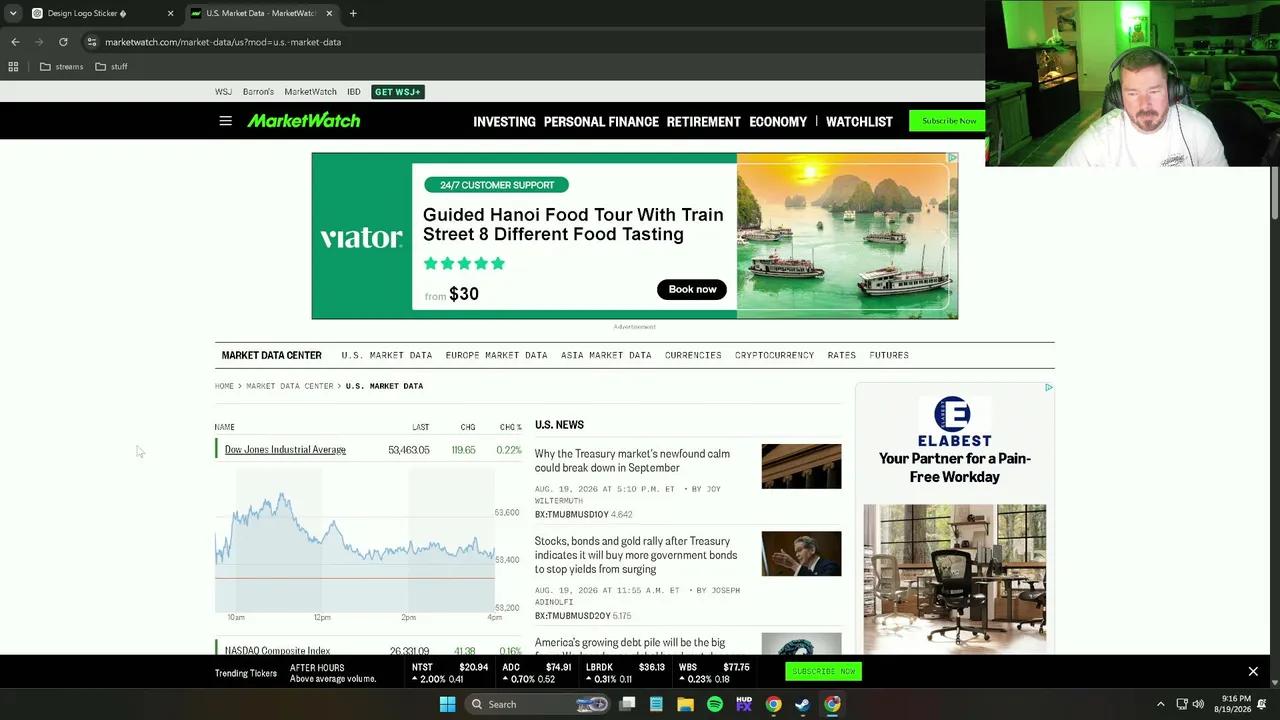Open the Barron's network link
Image resolution: width=1280 pixels, height=720 pixels.
(x=258, y=92)
